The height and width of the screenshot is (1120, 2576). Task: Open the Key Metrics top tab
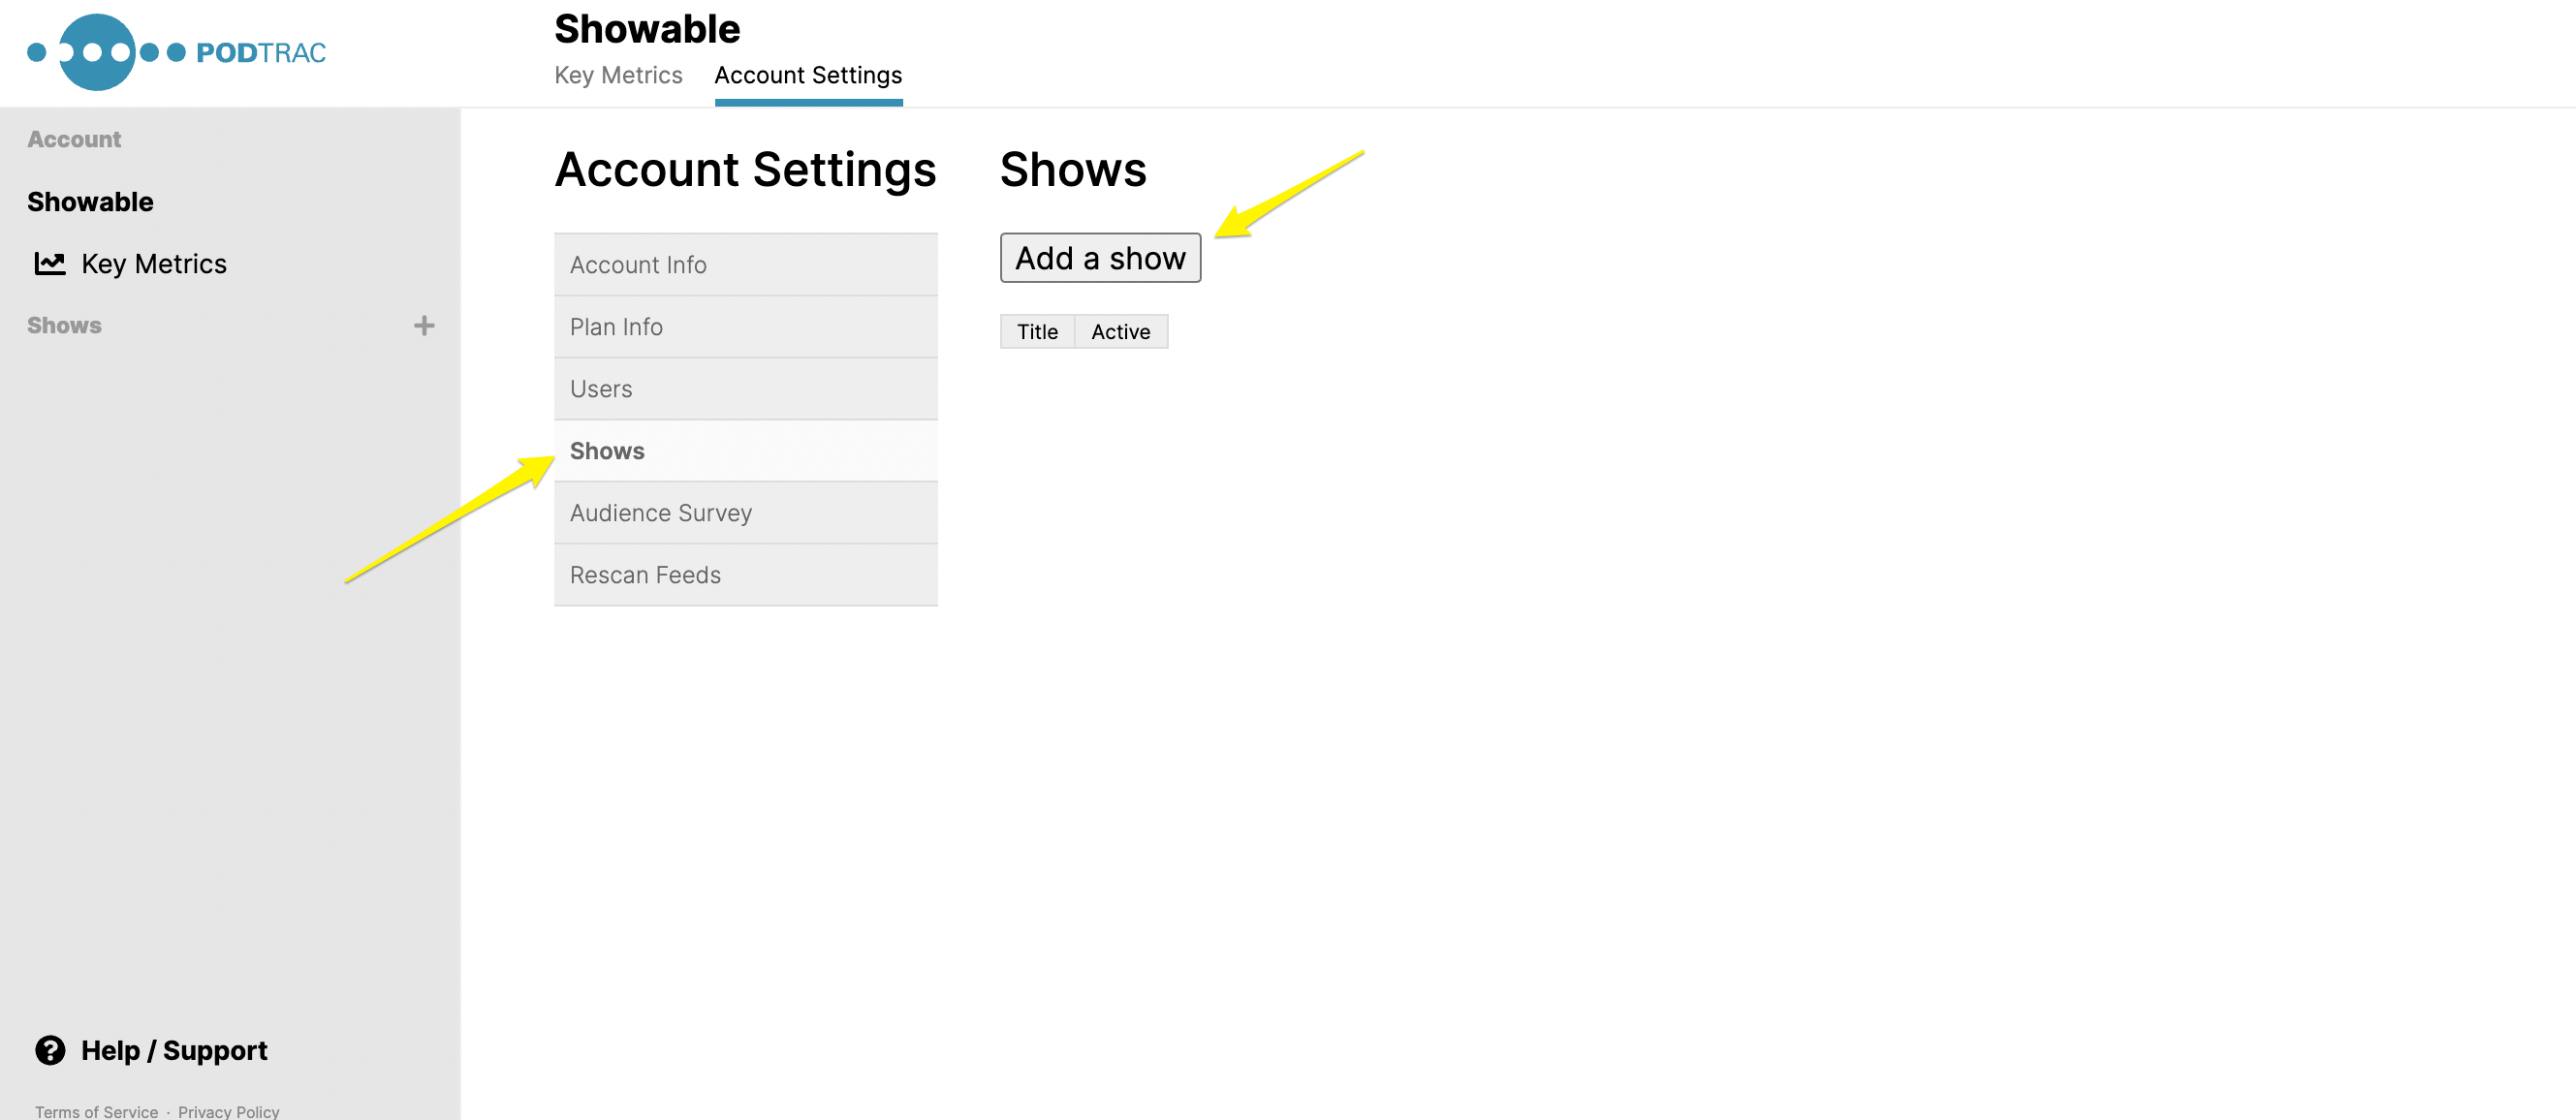click(618, 76)
